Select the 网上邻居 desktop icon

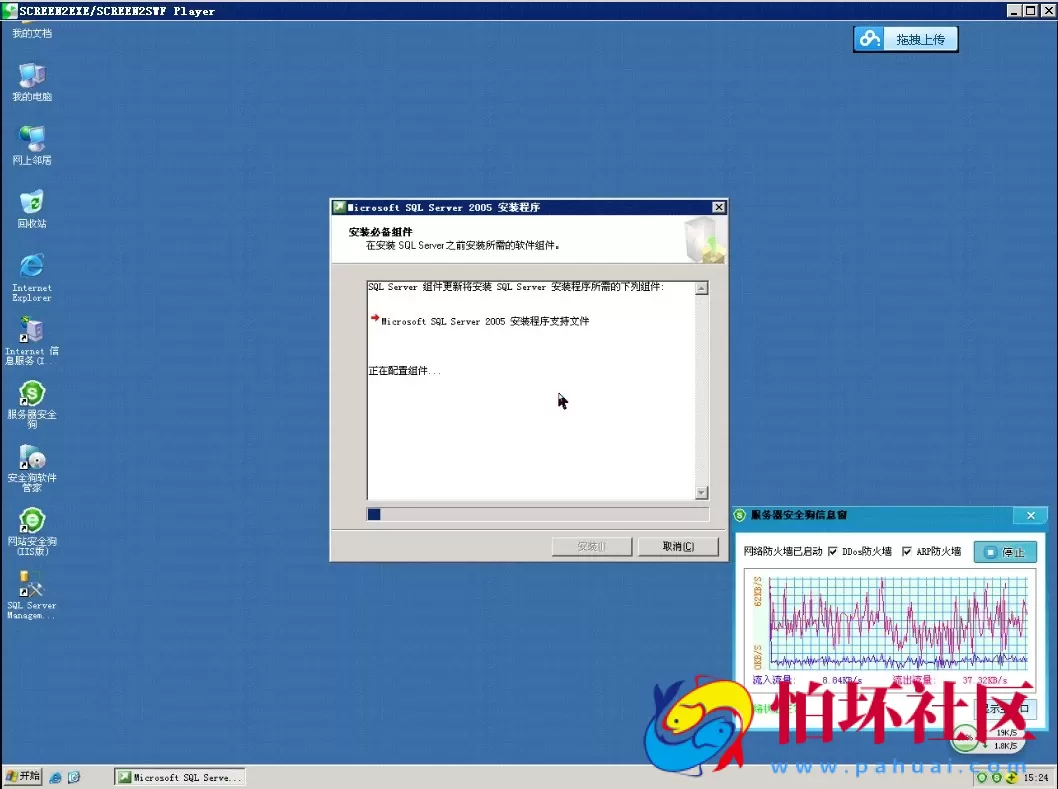[32, 140]
